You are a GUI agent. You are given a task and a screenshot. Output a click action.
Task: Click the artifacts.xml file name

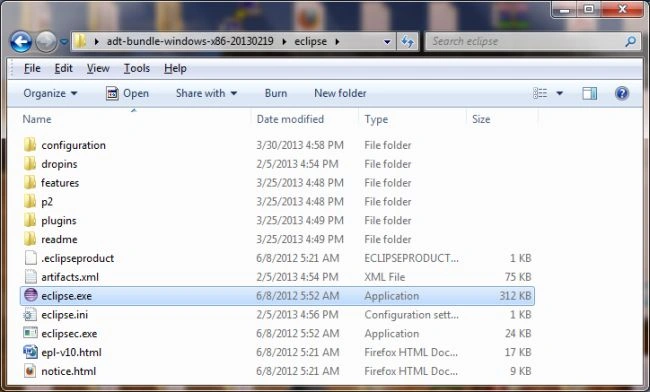pos(70,277)
